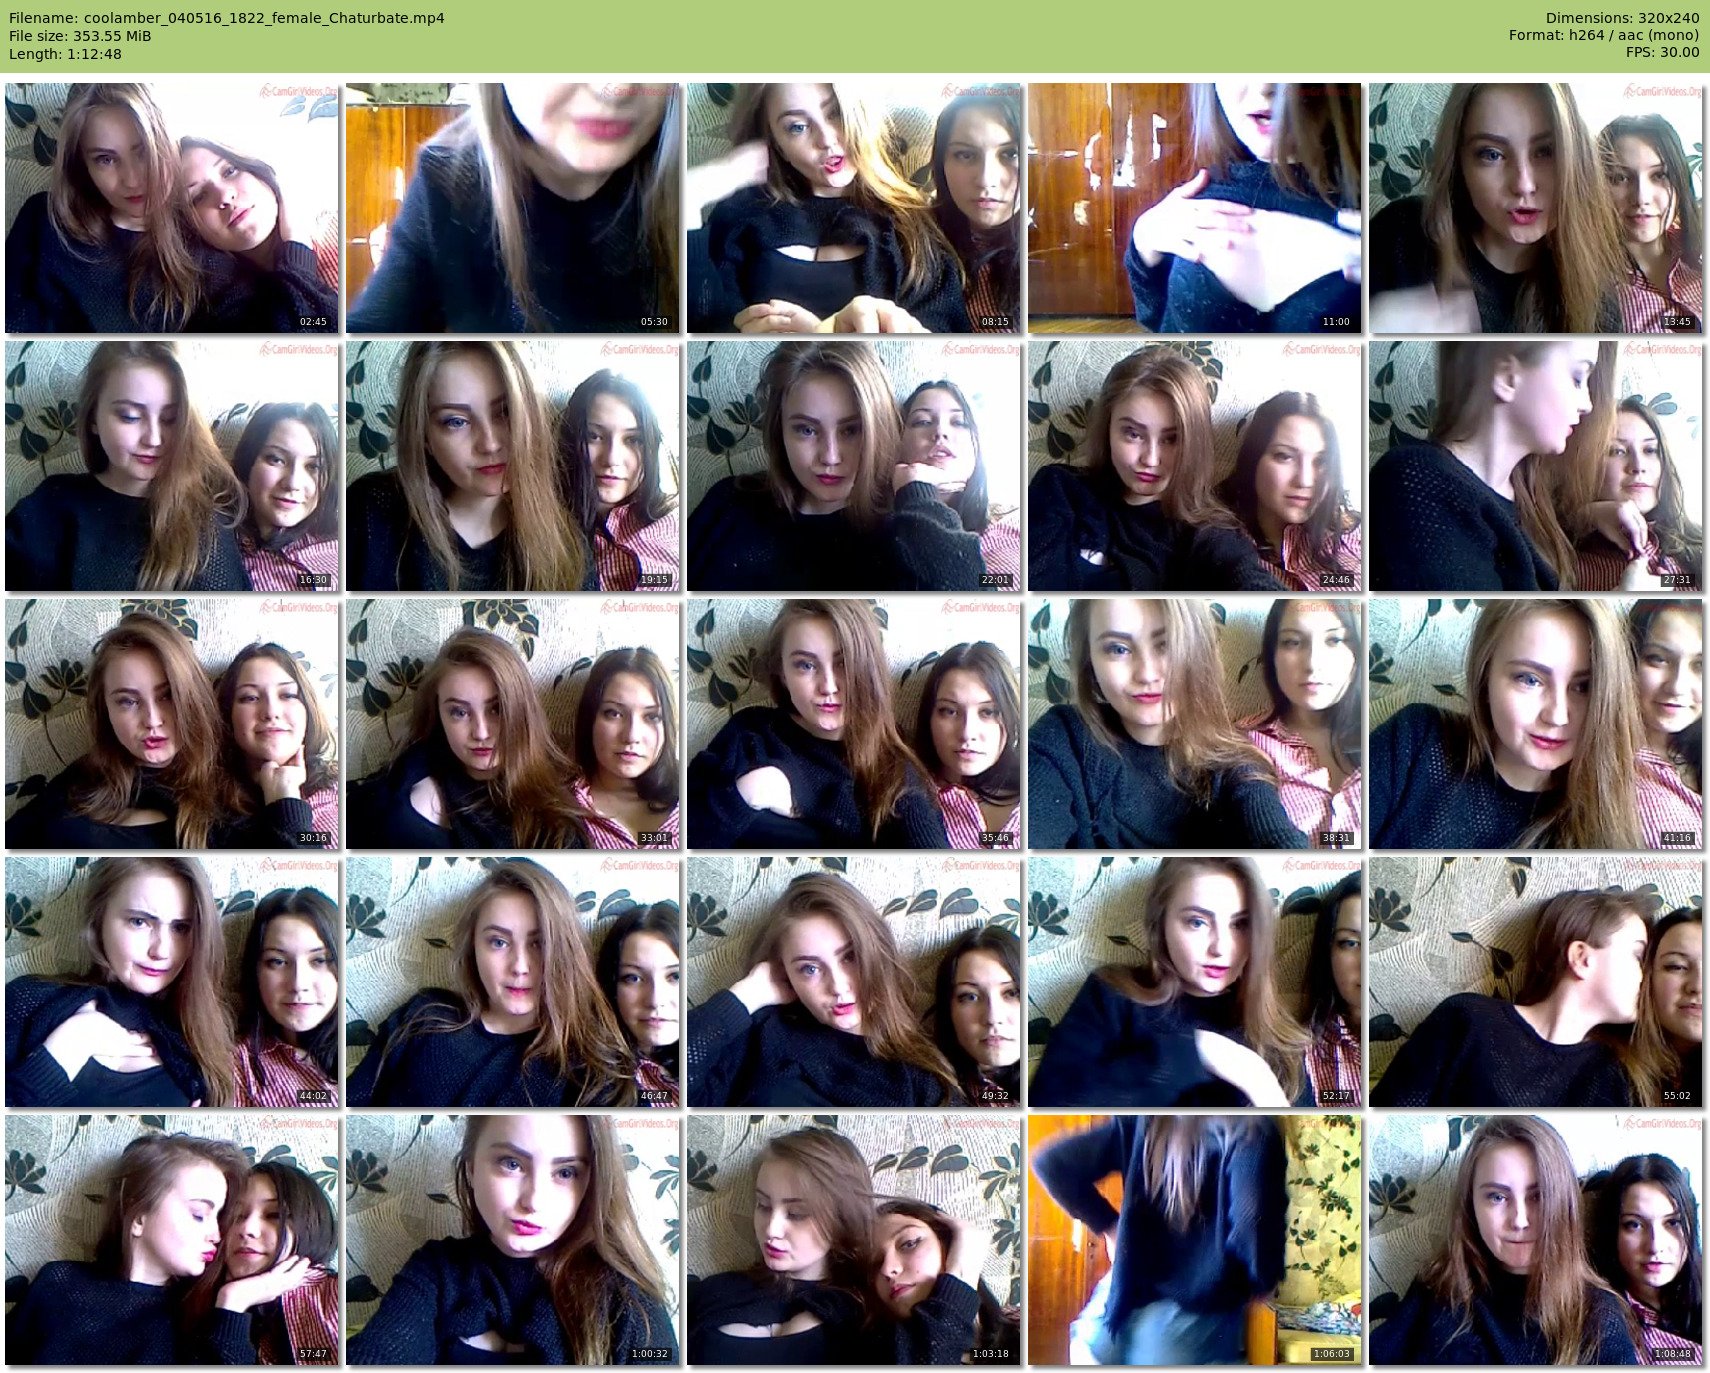Choose the thumbnail timestamped 44:02
This screenshot has width=1710, height=1373.
[172, 982]
